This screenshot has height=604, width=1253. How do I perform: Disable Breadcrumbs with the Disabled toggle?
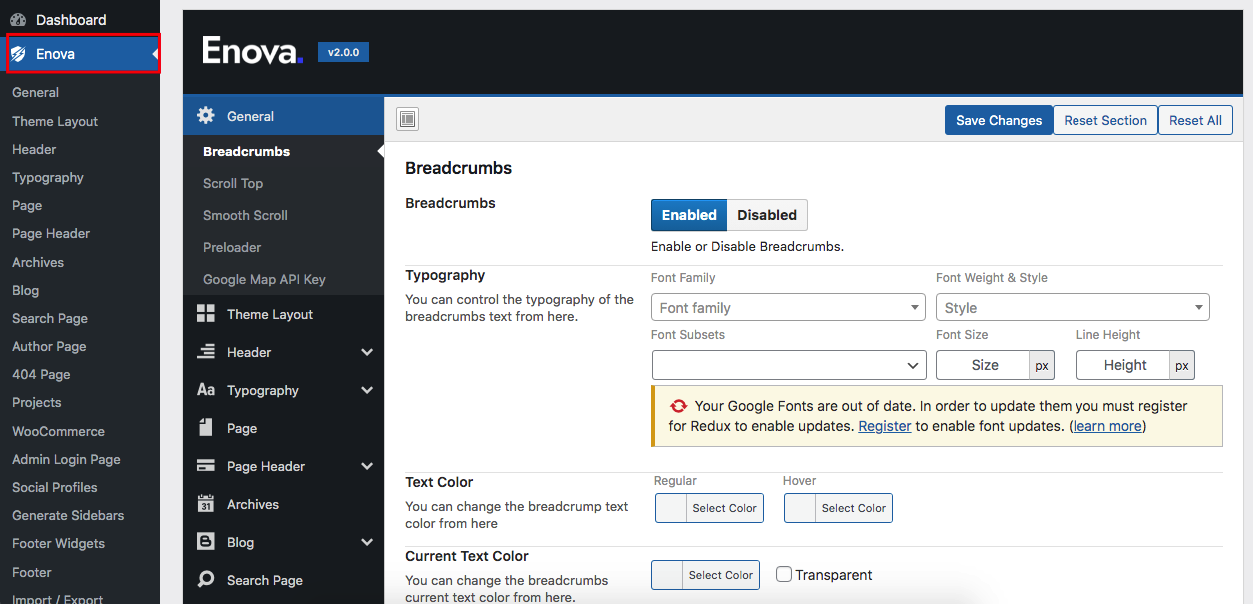767,215
